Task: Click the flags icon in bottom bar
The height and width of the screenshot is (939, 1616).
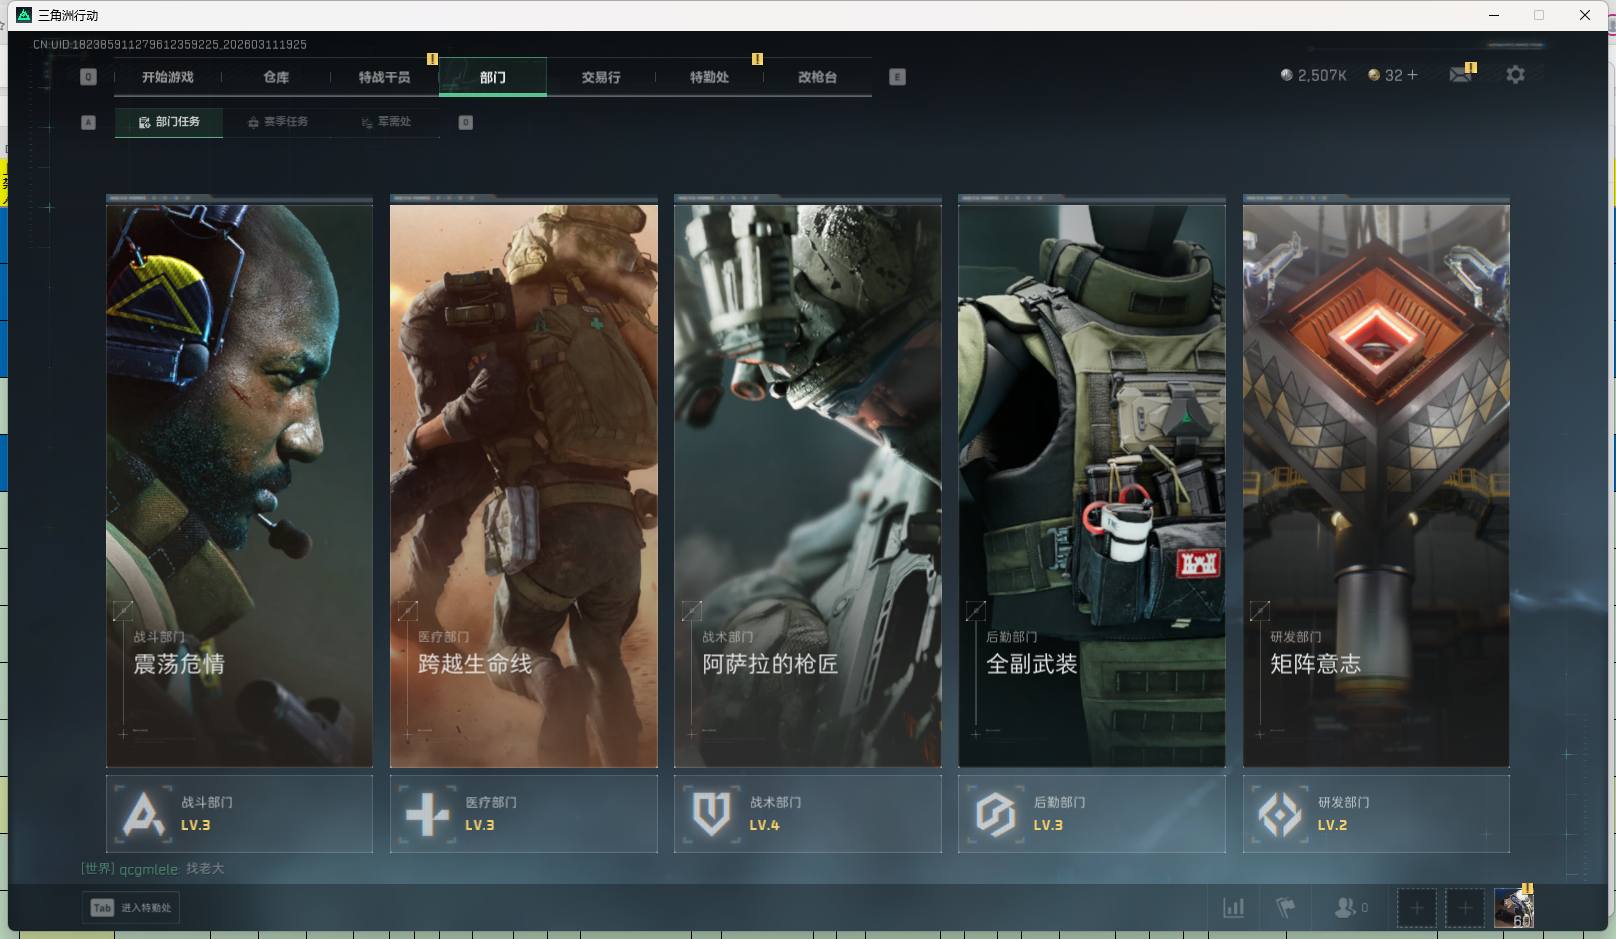Action: click(1286, 908)
